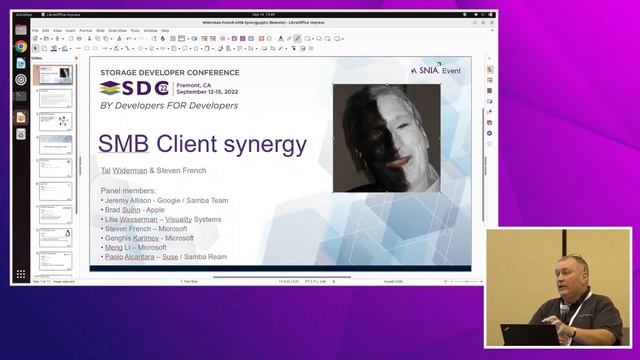Open the Slide Show menu
The height and width of the screenshot is (360, 640).
(118, 31)
